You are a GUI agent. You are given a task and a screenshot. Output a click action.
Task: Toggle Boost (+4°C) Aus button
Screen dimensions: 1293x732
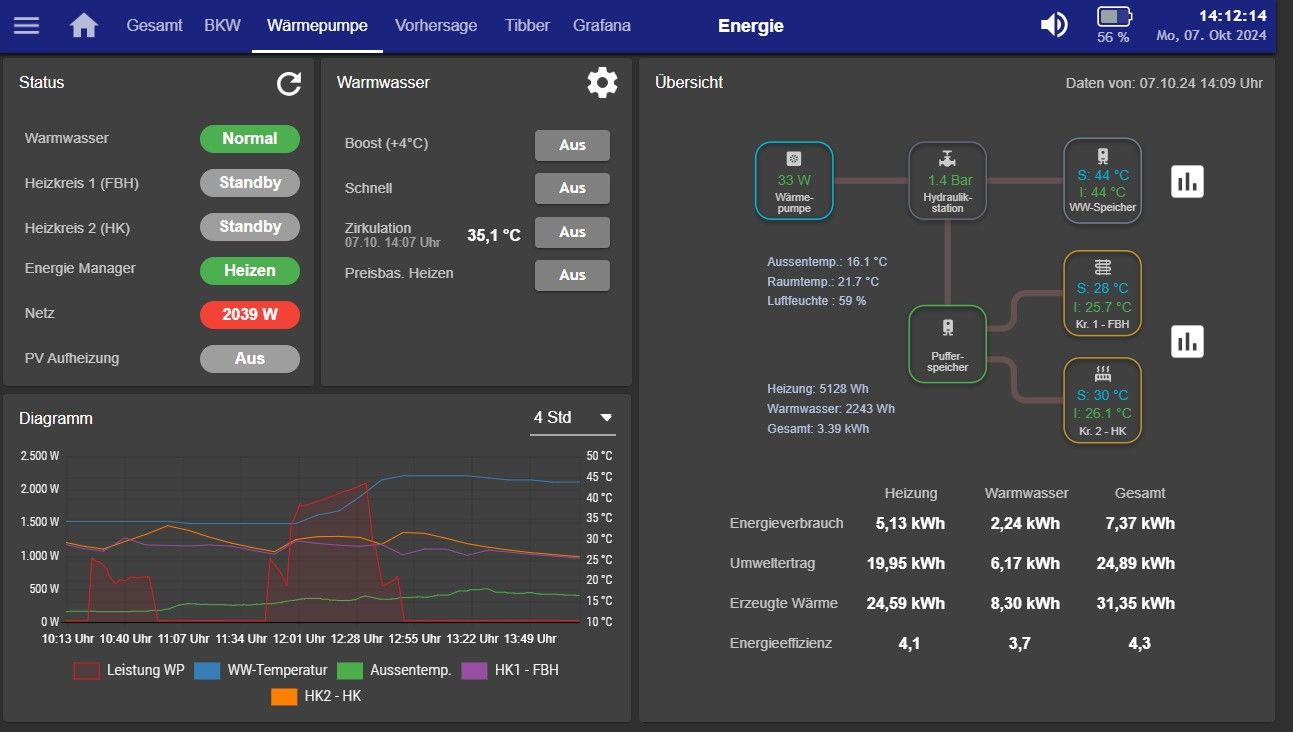click(572, 145)
